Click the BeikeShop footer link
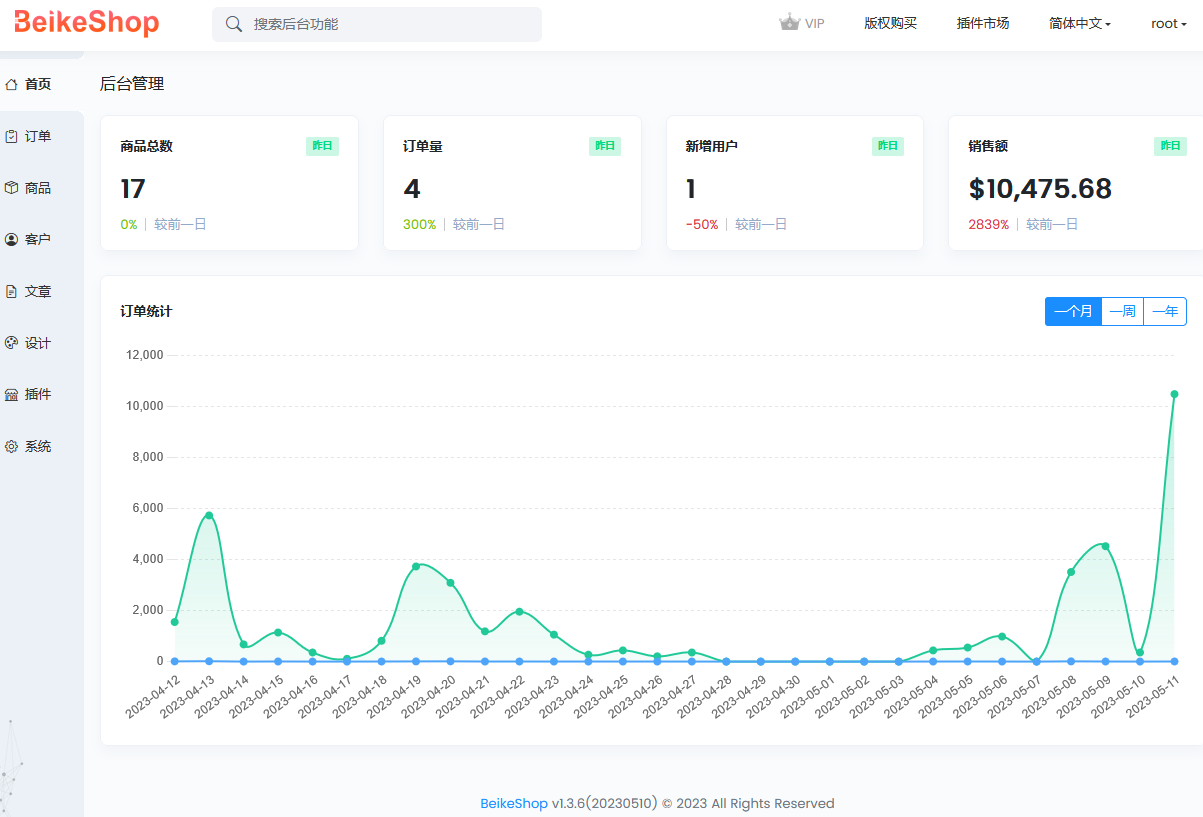This screenshot has width=1203, height=817. (x=514, y=803)
